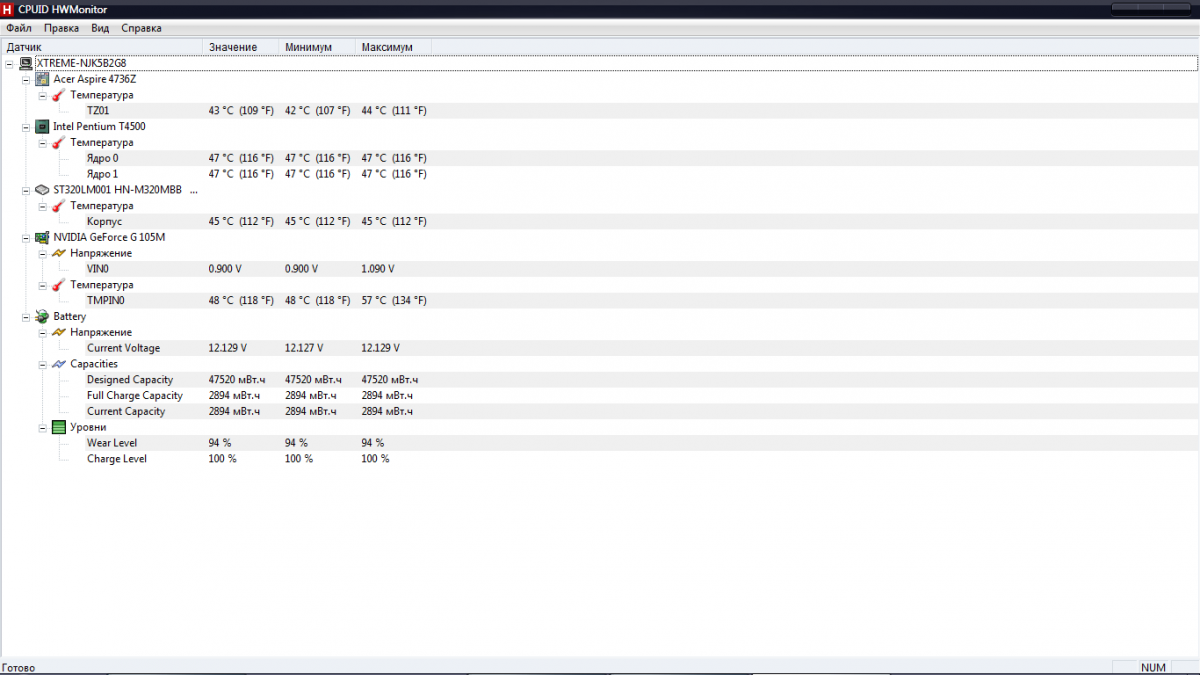Select the TMPIN0 temperature row
The width and height of the screenshot is (1200, 675).
pos(106,301)
